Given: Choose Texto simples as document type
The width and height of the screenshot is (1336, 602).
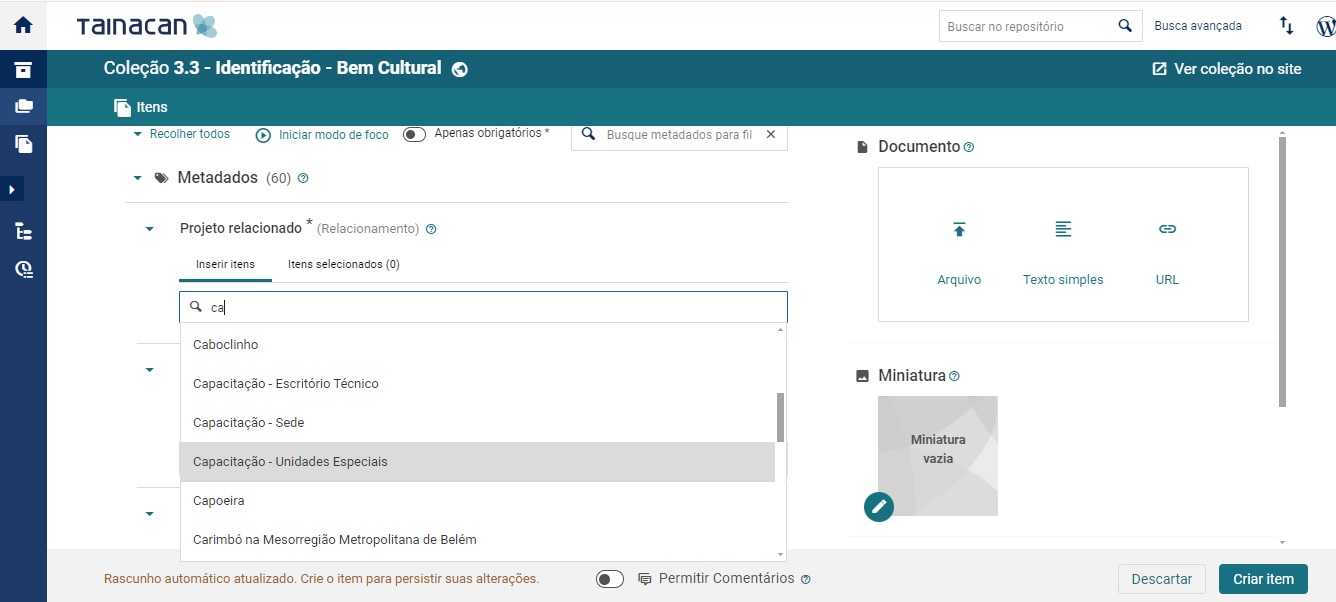Looking at the screenshot, I should pyautogui.click(x=1063, y=254).
